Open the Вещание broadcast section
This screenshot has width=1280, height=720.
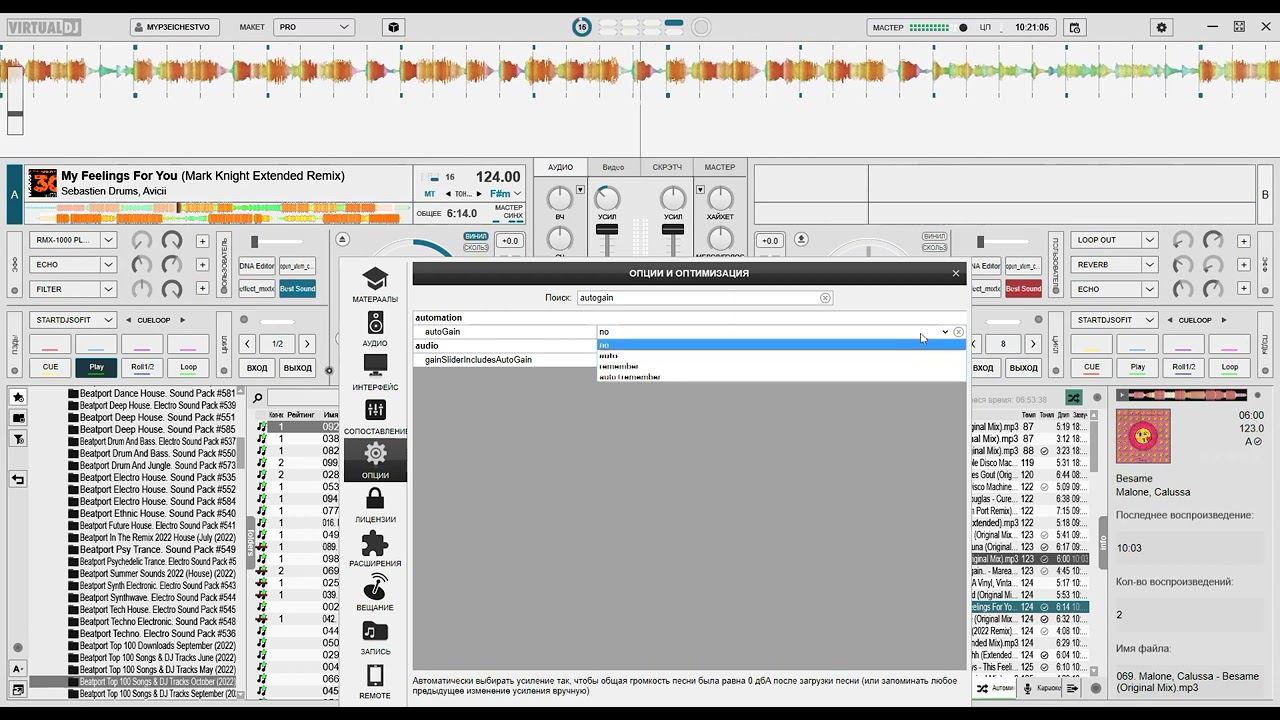click(x=375, y=593)
